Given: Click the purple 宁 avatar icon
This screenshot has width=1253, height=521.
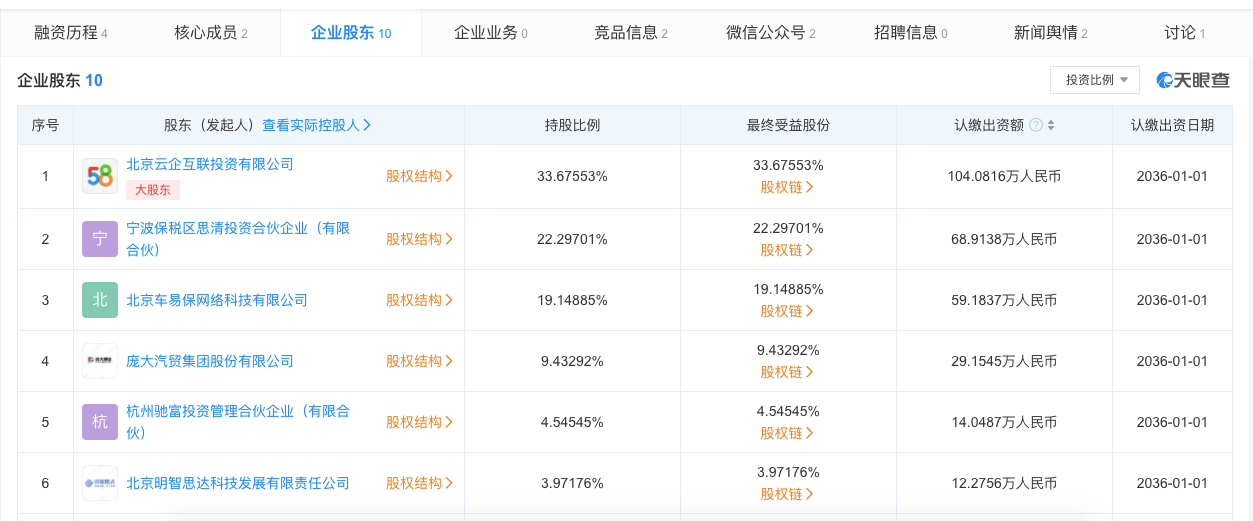Looking at the screenshot, I should click(x=100, y=239).
